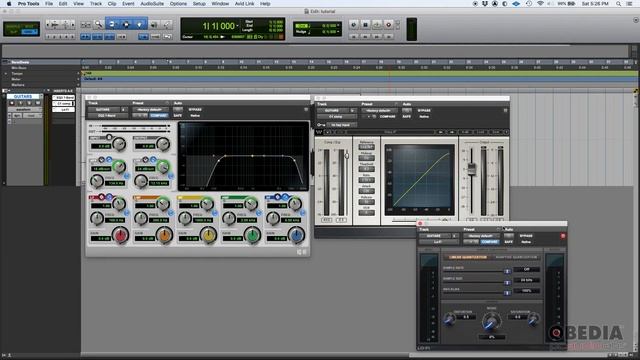The width and height of the screenshot is (640, 360).
Task: Select Linear Quantization in Lo-Fi
Action: pos(467,258)
